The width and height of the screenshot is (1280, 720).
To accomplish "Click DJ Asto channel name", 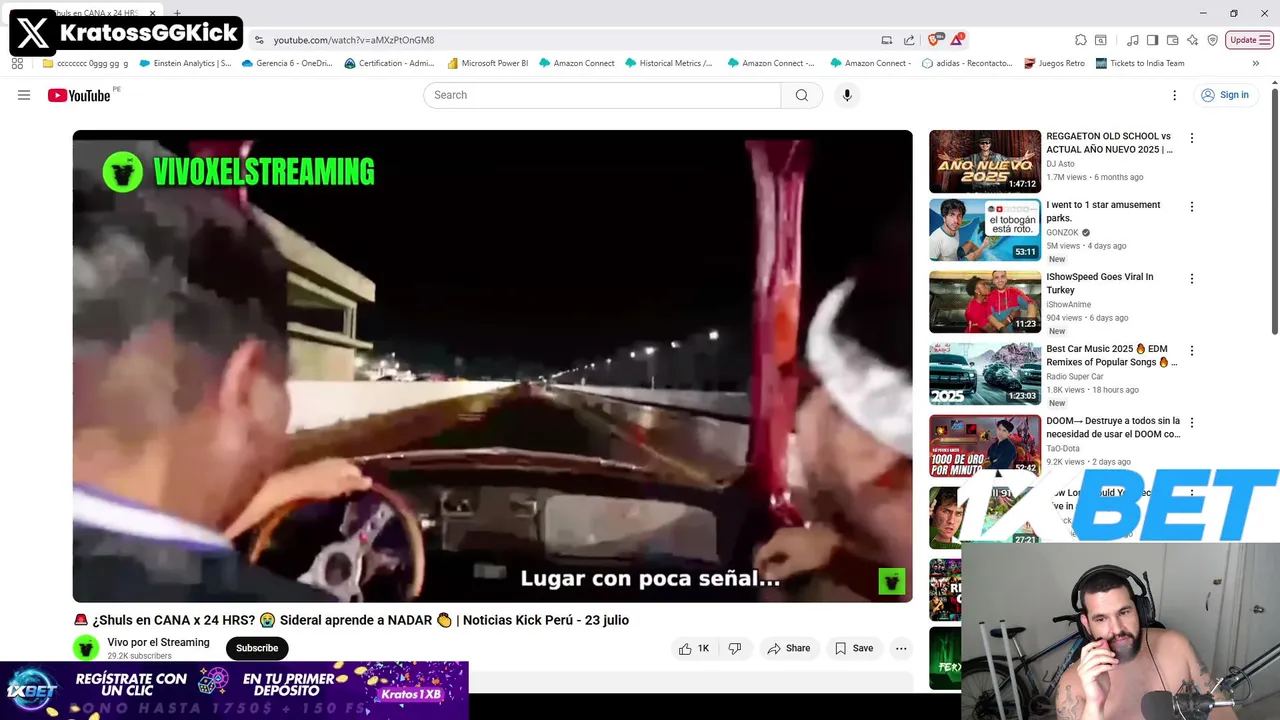I will 1060,164.
